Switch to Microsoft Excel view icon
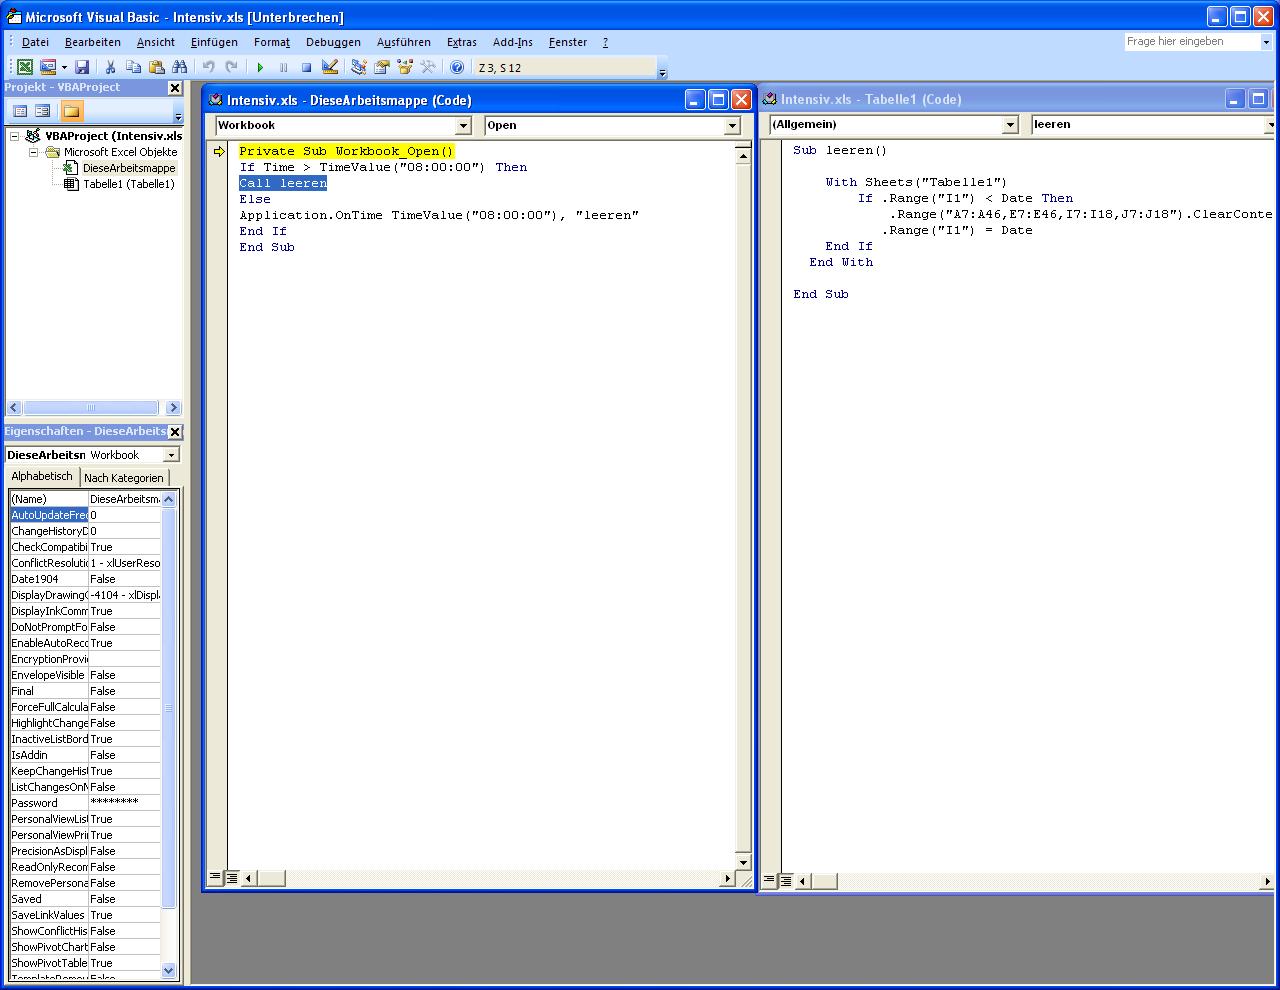 [24, 67]
